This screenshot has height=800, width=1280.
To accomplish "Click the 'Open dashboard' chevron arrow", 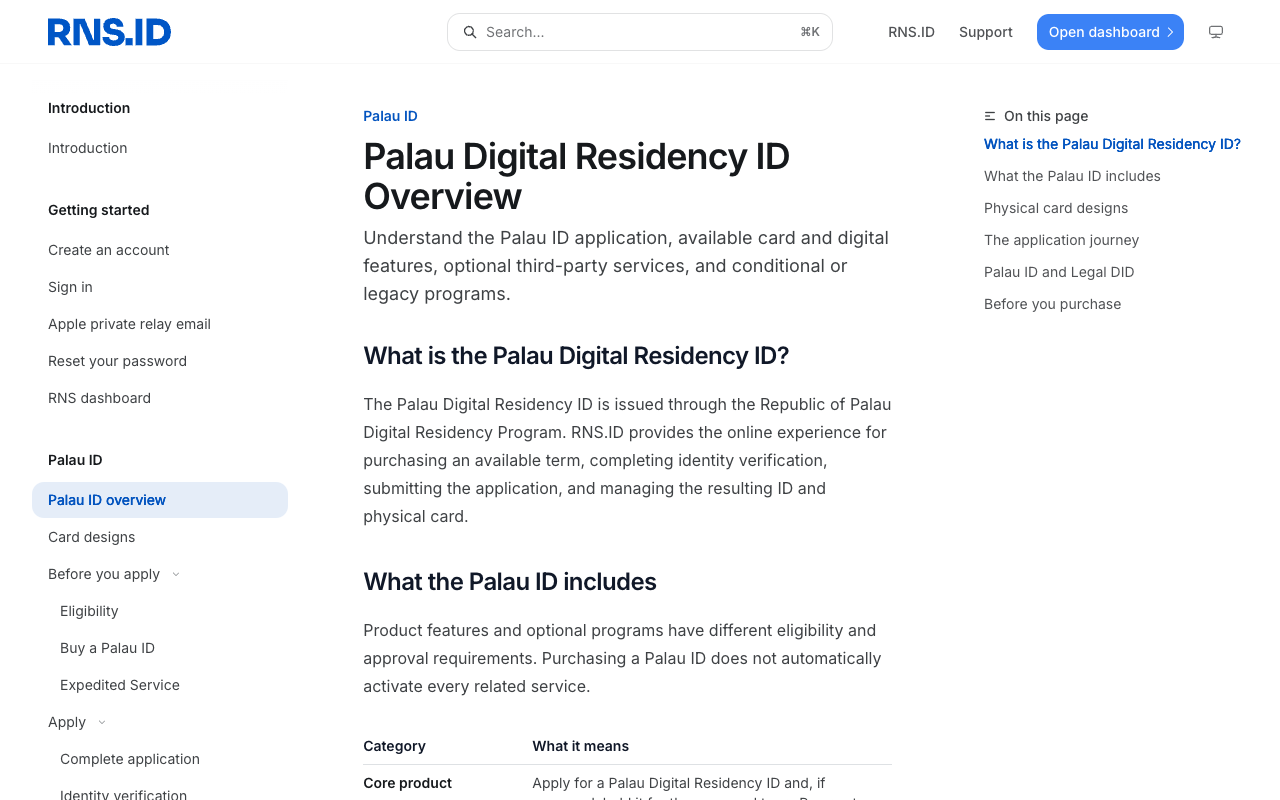I will coord(1170,32).
